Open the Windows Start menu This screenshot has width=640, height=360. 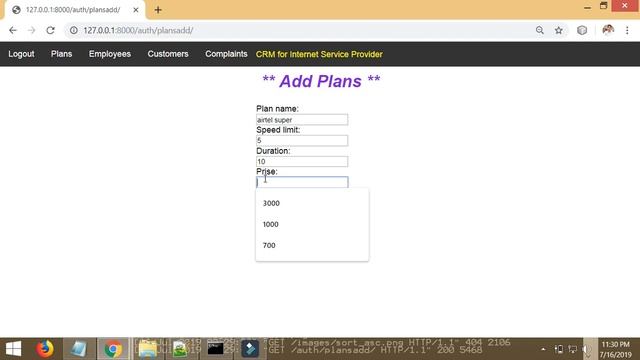click(13, 349)
